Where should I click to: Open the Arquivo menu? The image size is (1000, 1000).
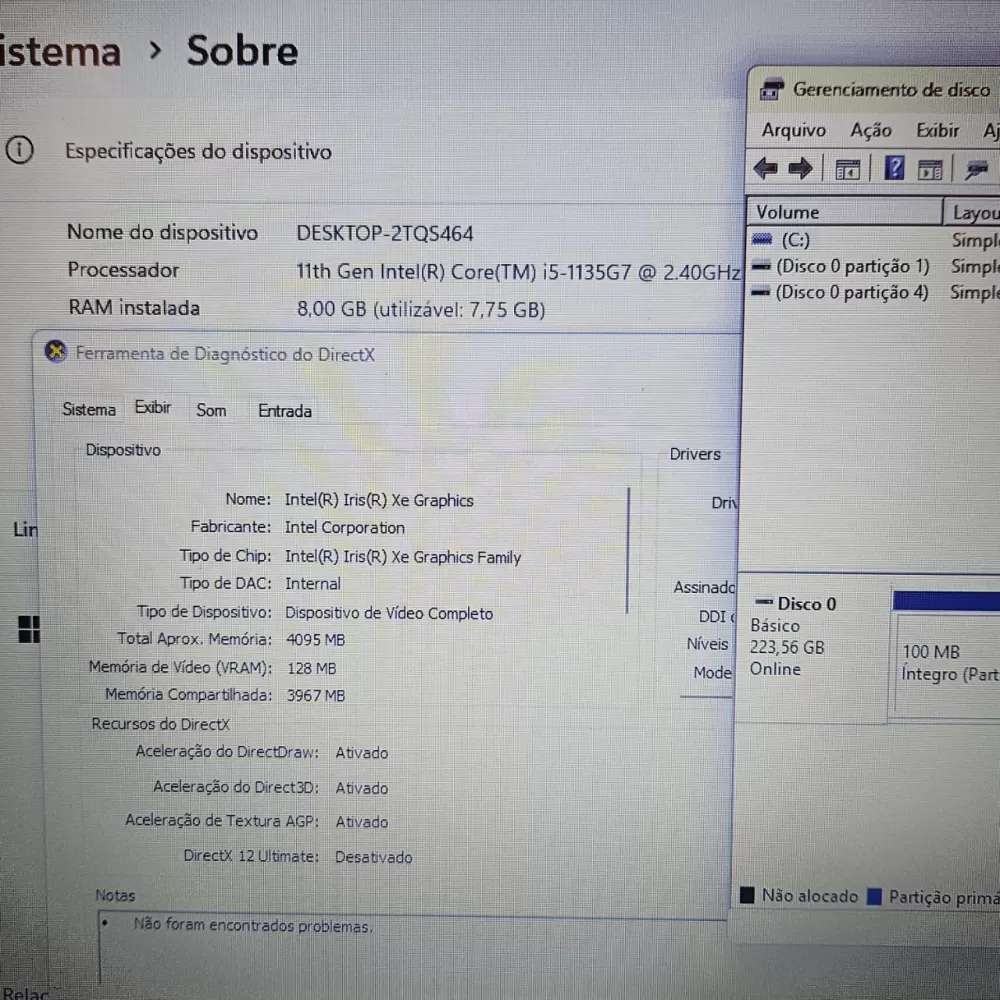[793, 131]
